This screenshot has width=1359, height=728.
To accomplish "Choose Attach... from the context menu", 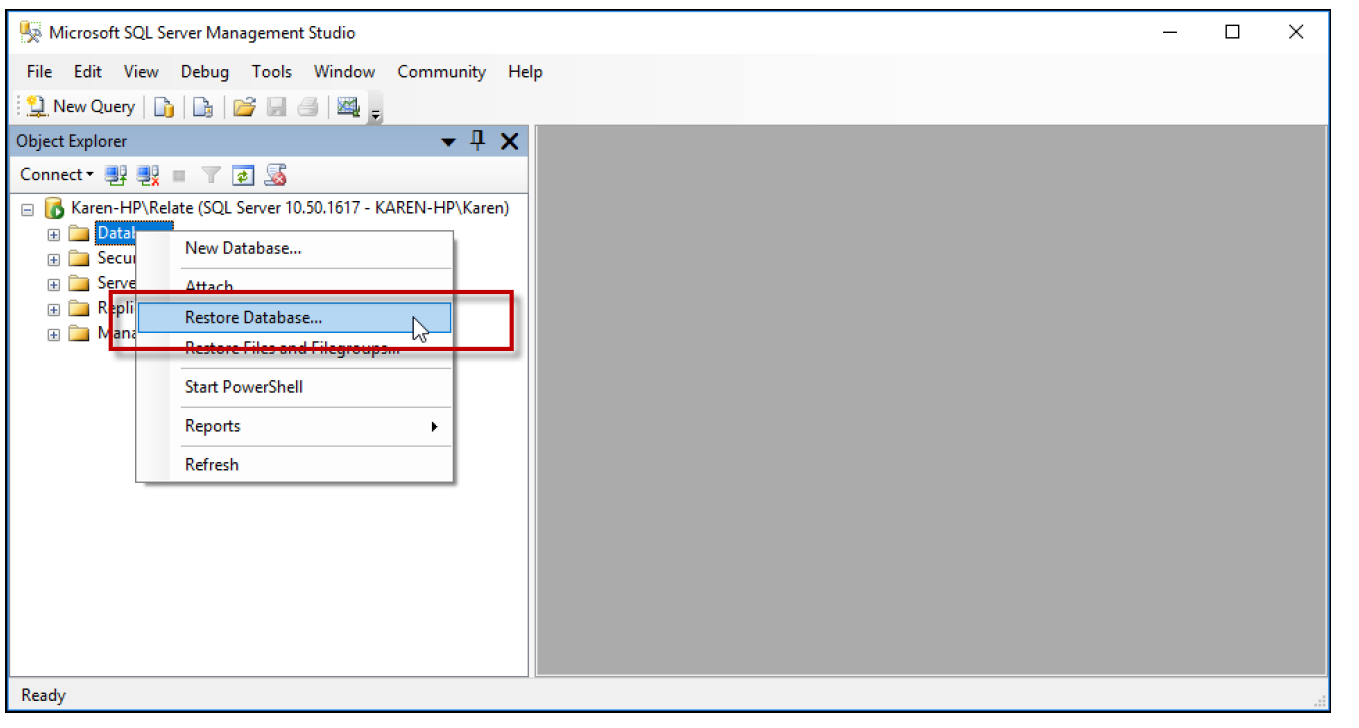I will point(295,287).
